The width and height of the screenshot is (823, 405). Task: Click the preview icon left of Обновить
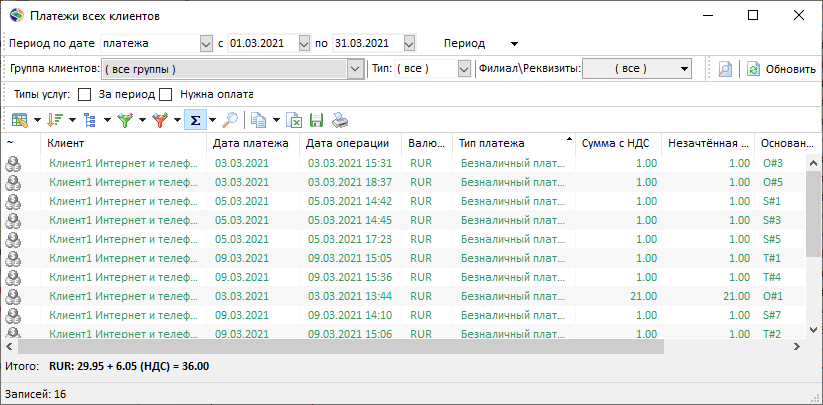tap(725, 69)
